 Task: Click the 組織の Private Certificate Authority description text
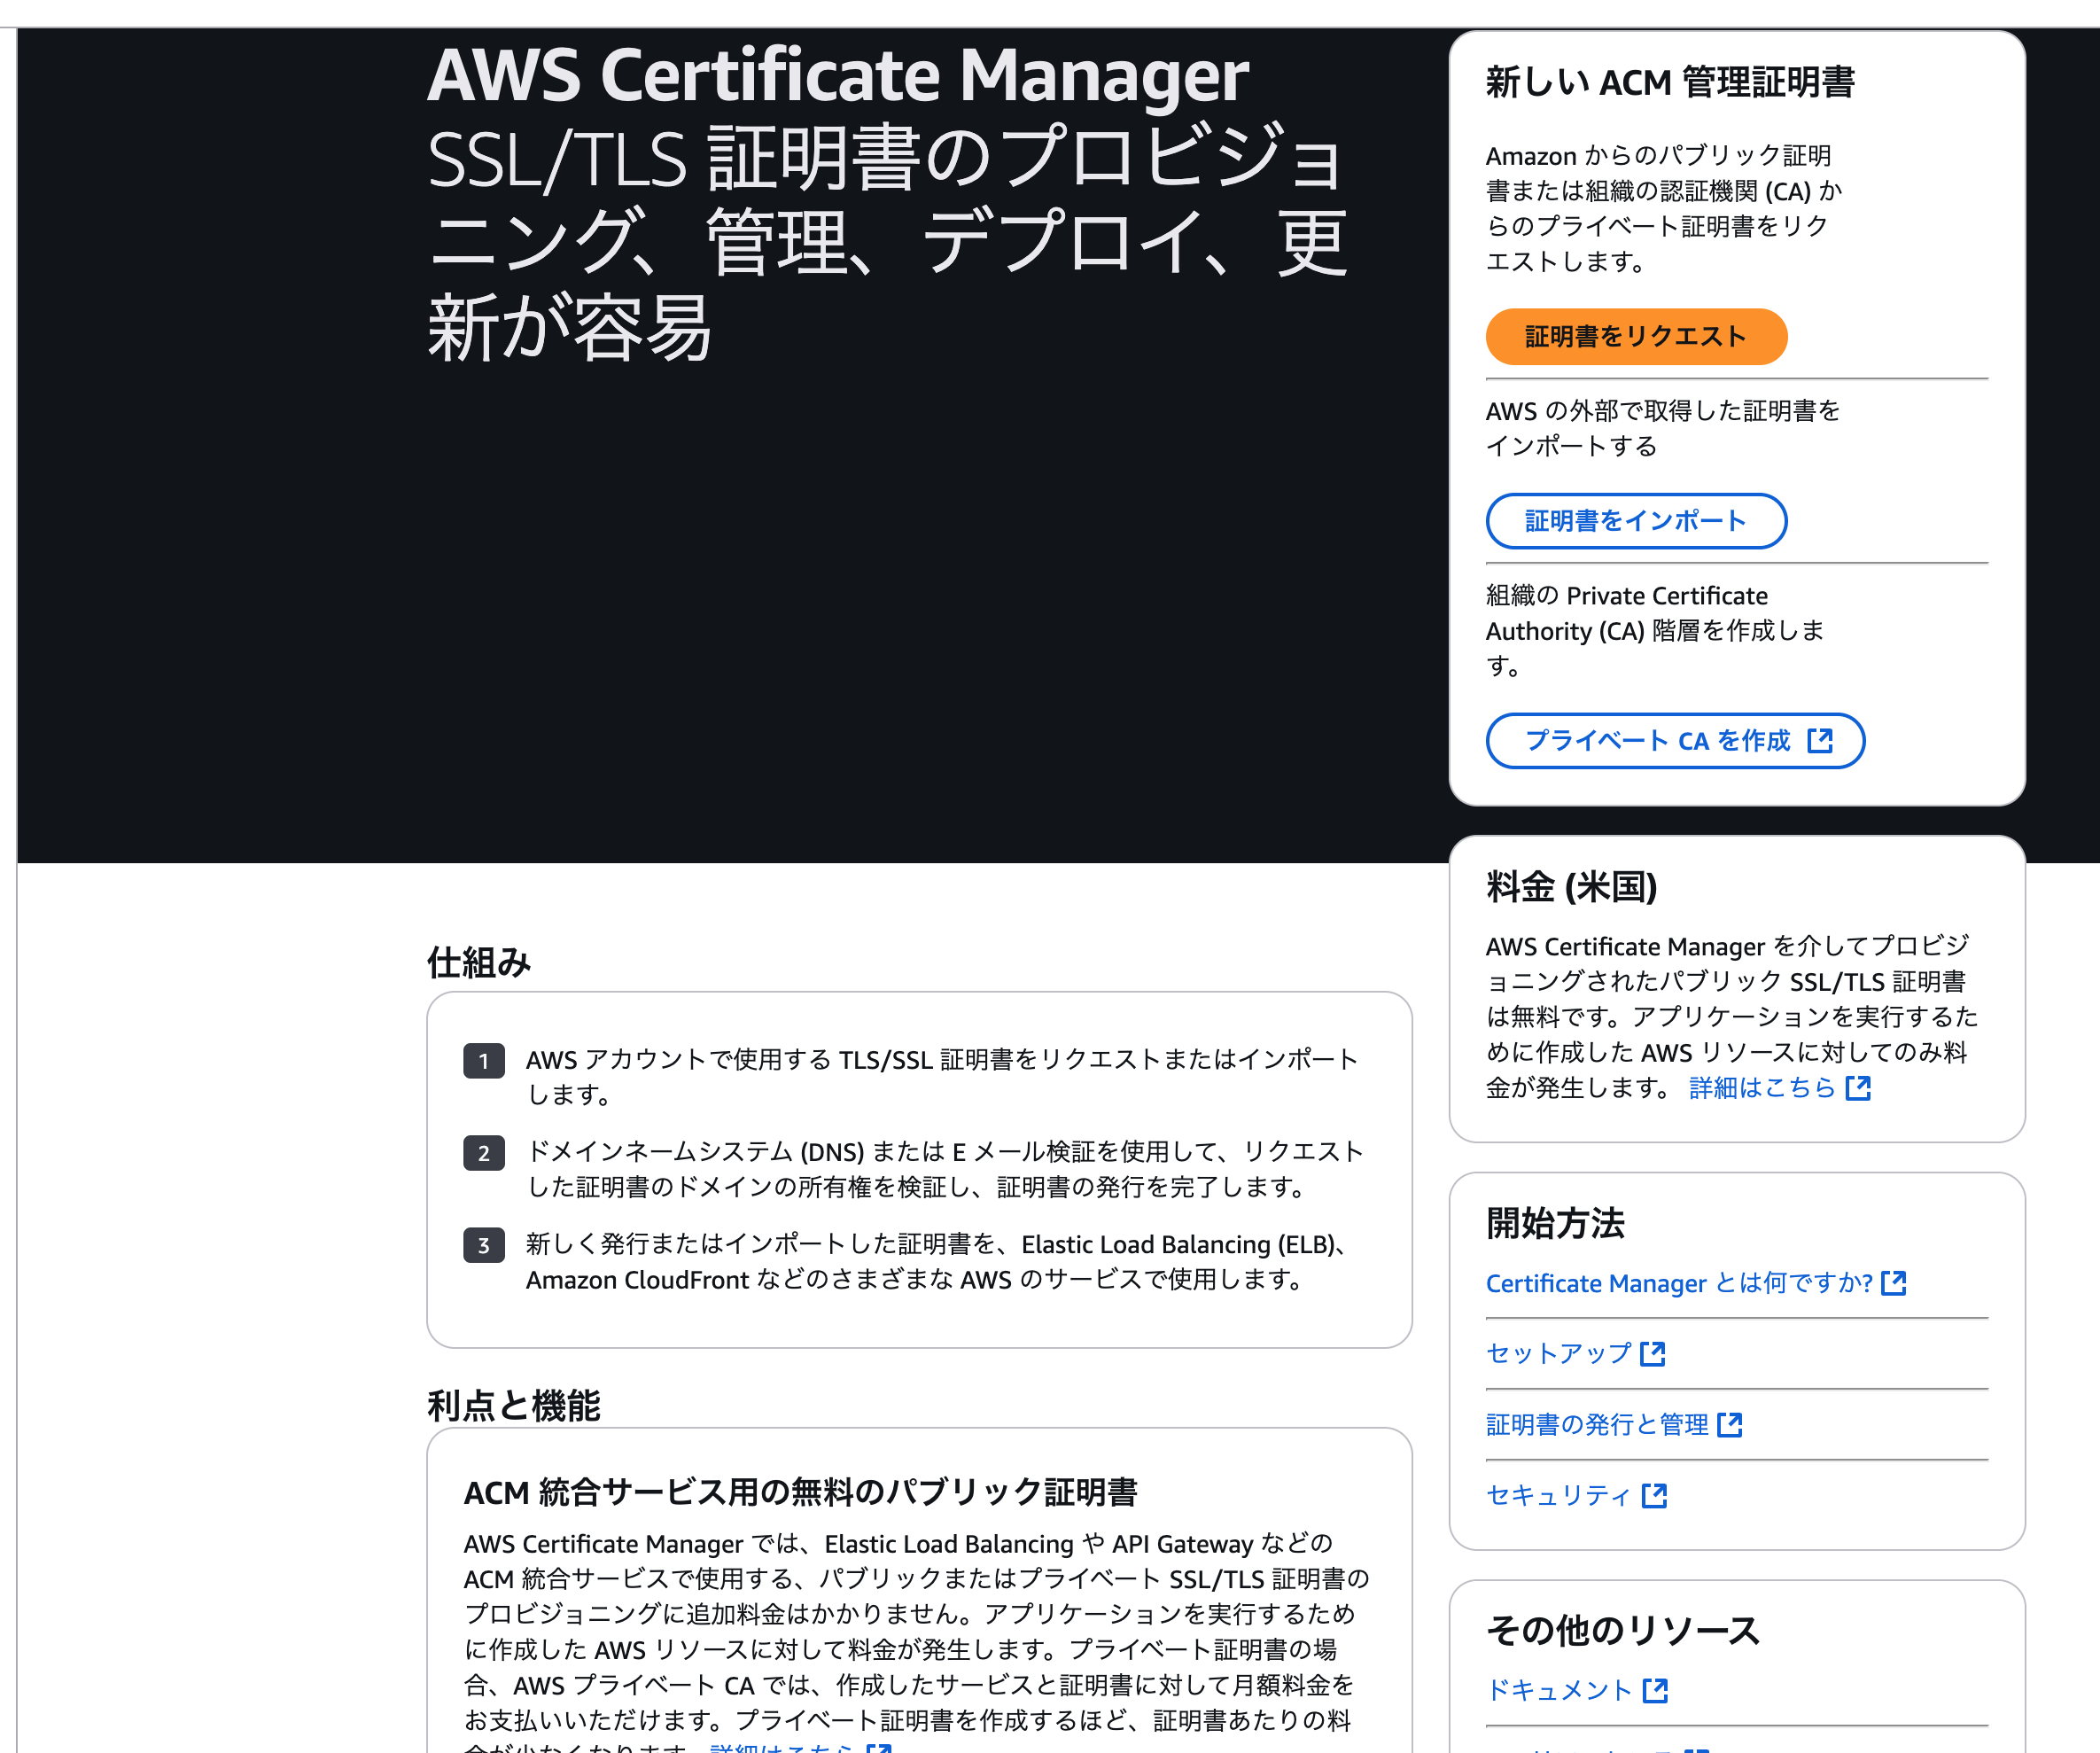point(1655,631)
